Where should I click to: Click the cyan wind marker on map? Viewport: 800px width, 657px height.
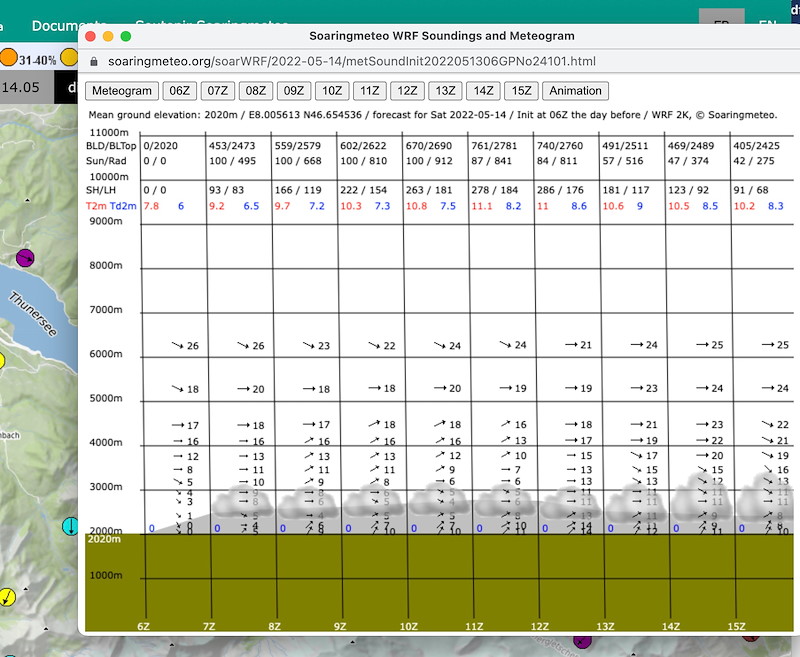click(70, 526)
